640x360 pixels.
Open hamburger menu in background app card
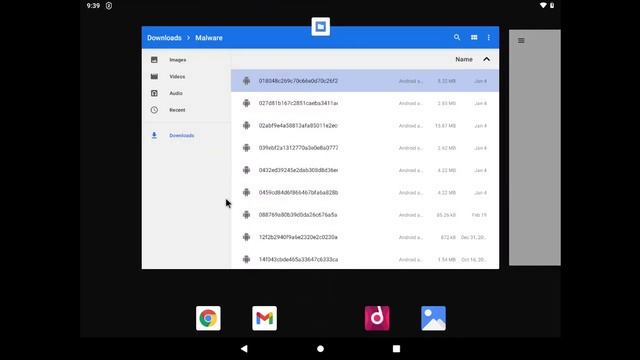(521, 40)
